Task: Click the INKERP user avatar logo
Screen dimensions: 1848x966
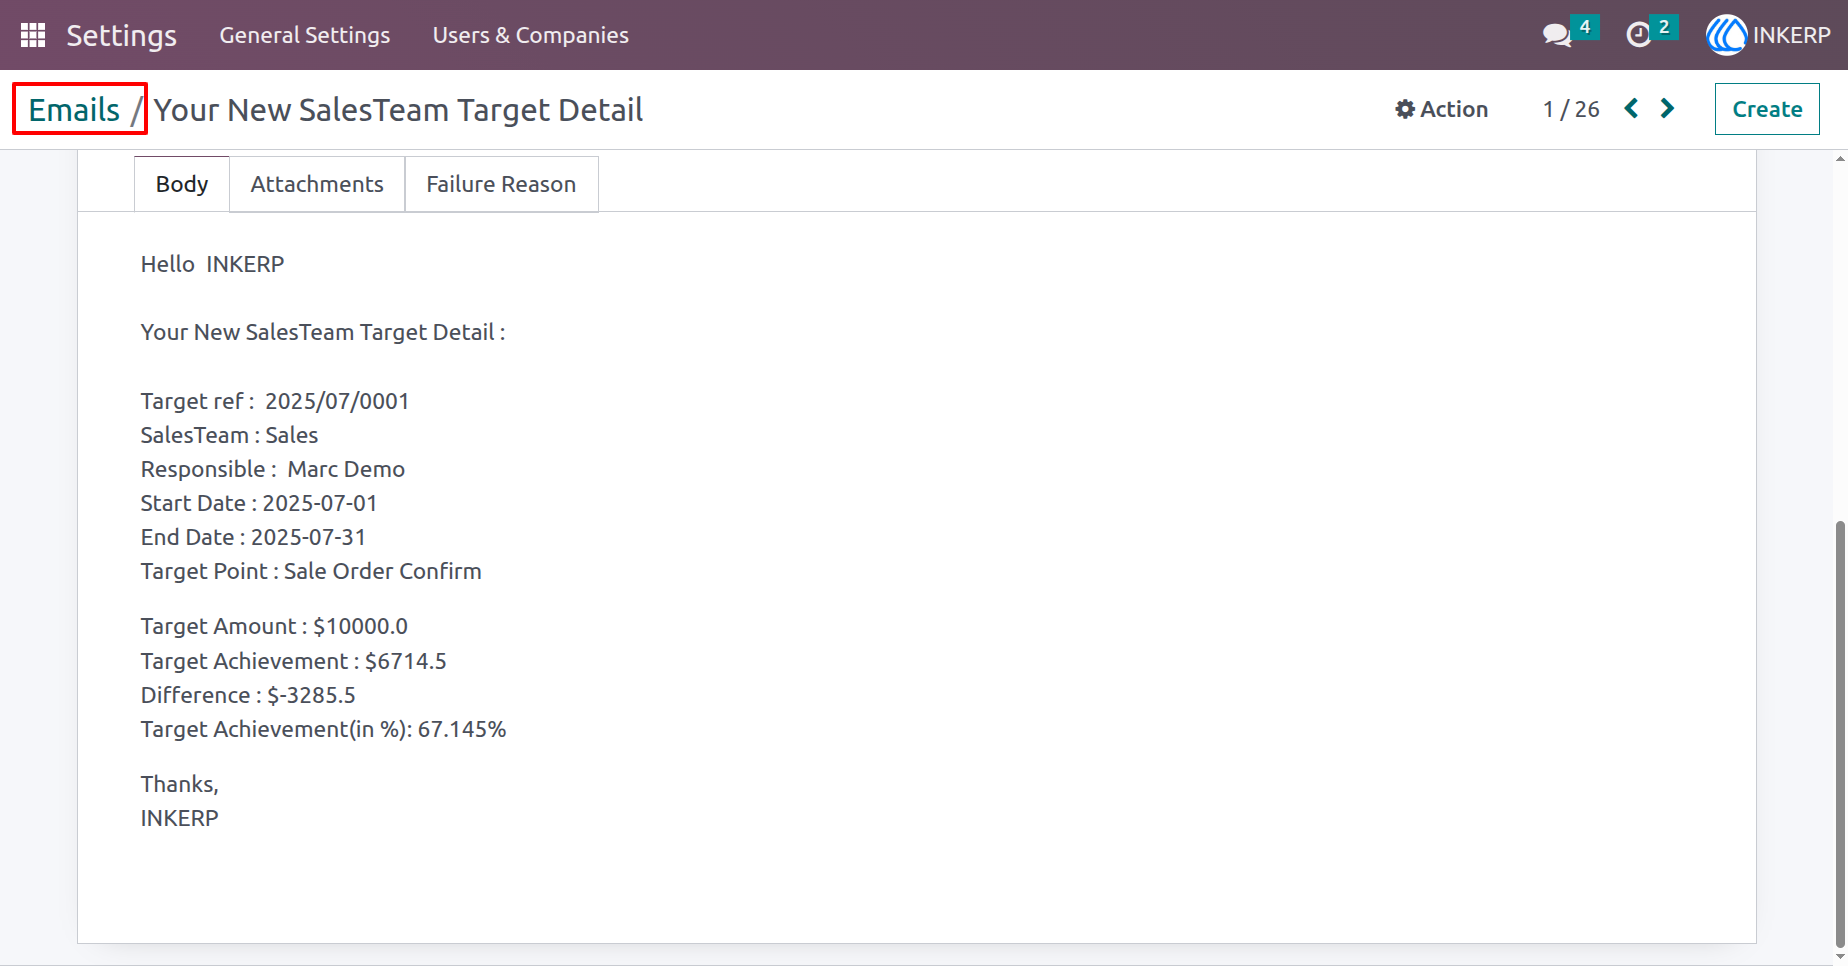Action: (1726, 35)
